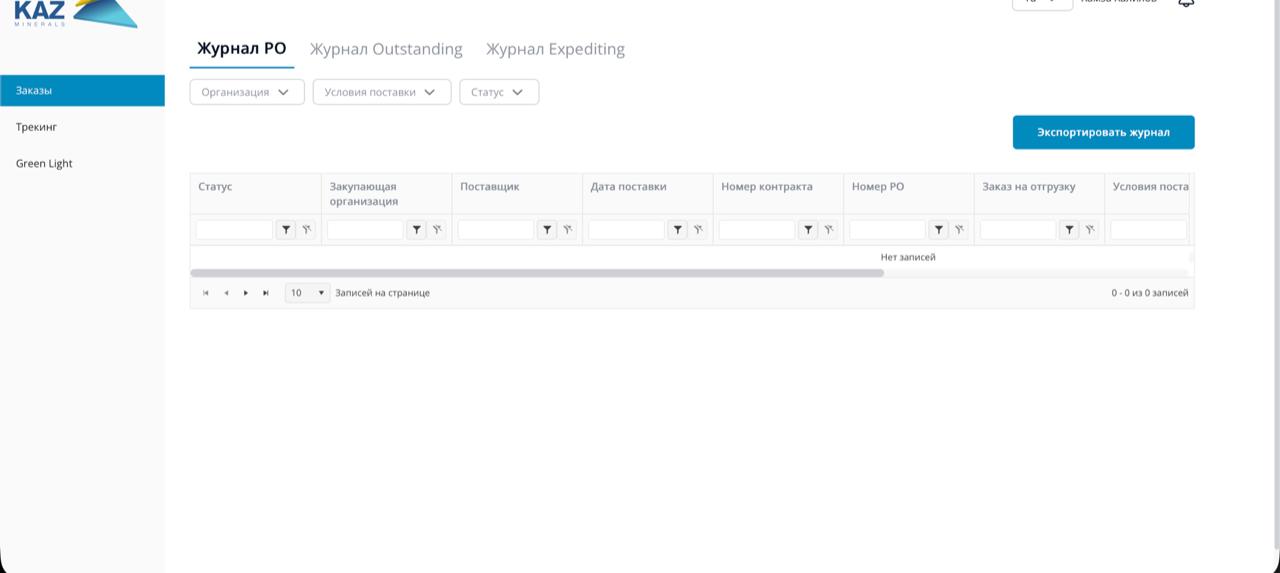The width and height of the screenshot is (1280, 573).
Task: Open the Статус filter dropdown
Action: click(x=498, y=92)
